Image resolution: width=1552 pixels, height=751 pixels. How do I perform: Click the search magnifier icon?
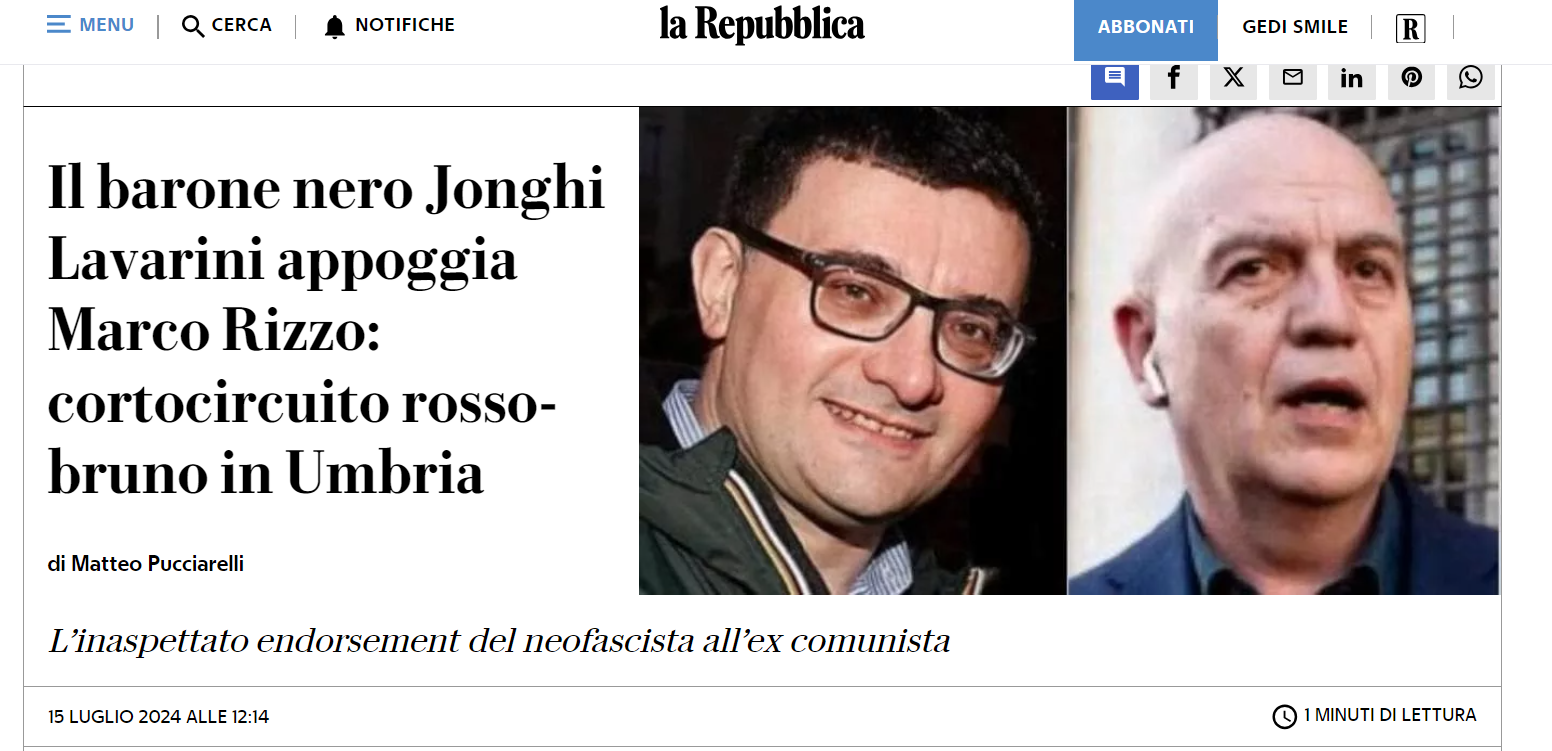pyautogui.click(x=193, y=26)
